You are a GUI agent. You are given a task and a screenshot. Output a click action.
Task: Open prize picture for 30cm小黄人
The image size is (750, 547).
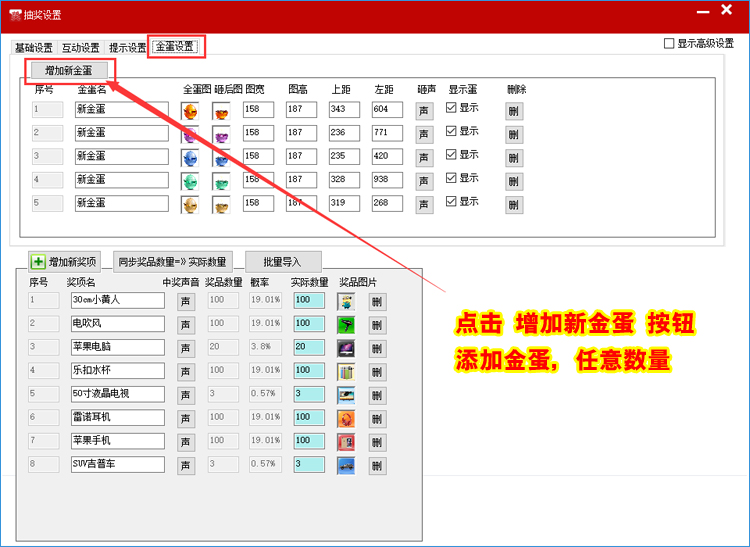(x=346, y=302)
